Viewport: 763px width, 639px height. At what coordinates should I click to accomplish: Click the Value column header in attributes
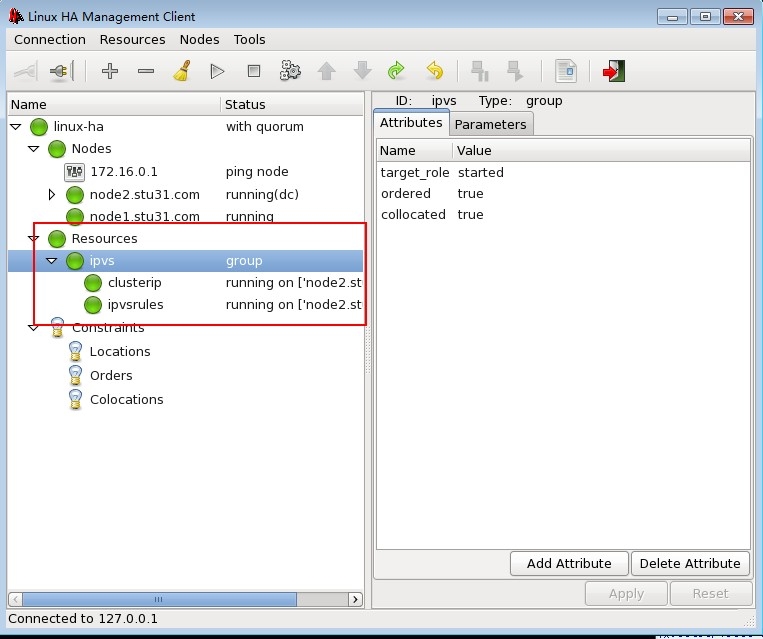[601, 151]
